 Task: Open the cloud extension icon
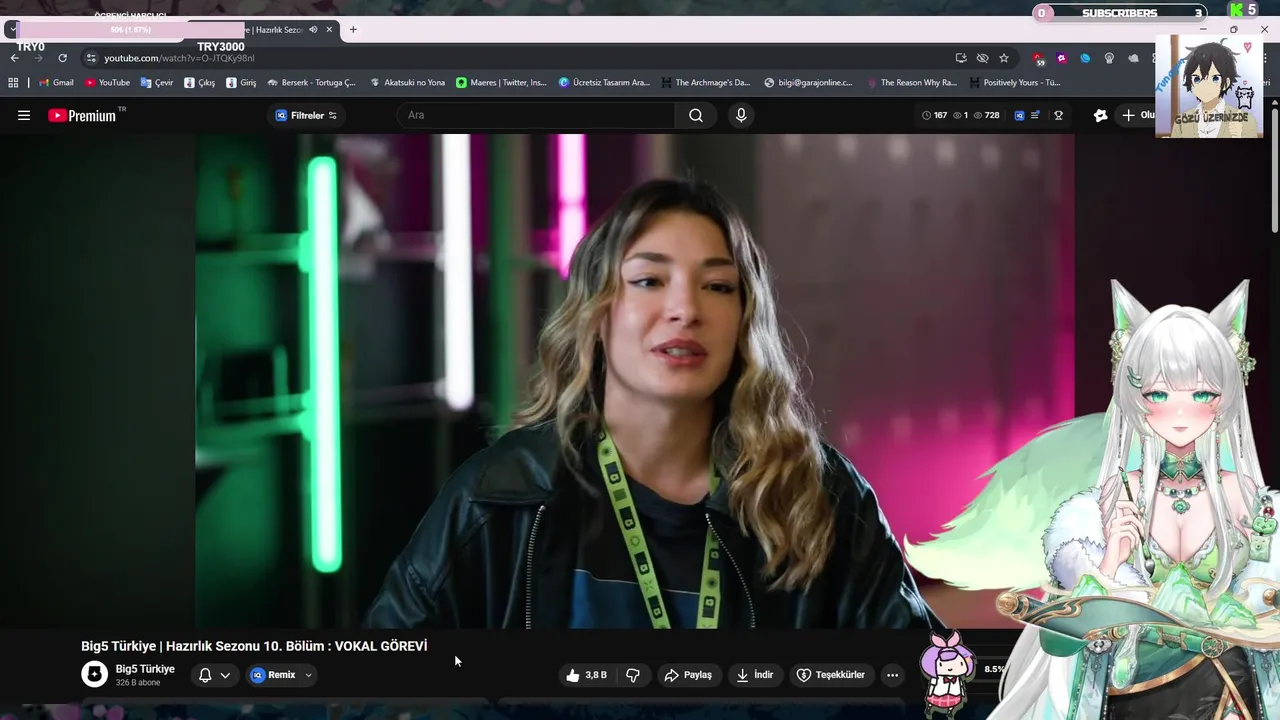(x=1132, y=58)
